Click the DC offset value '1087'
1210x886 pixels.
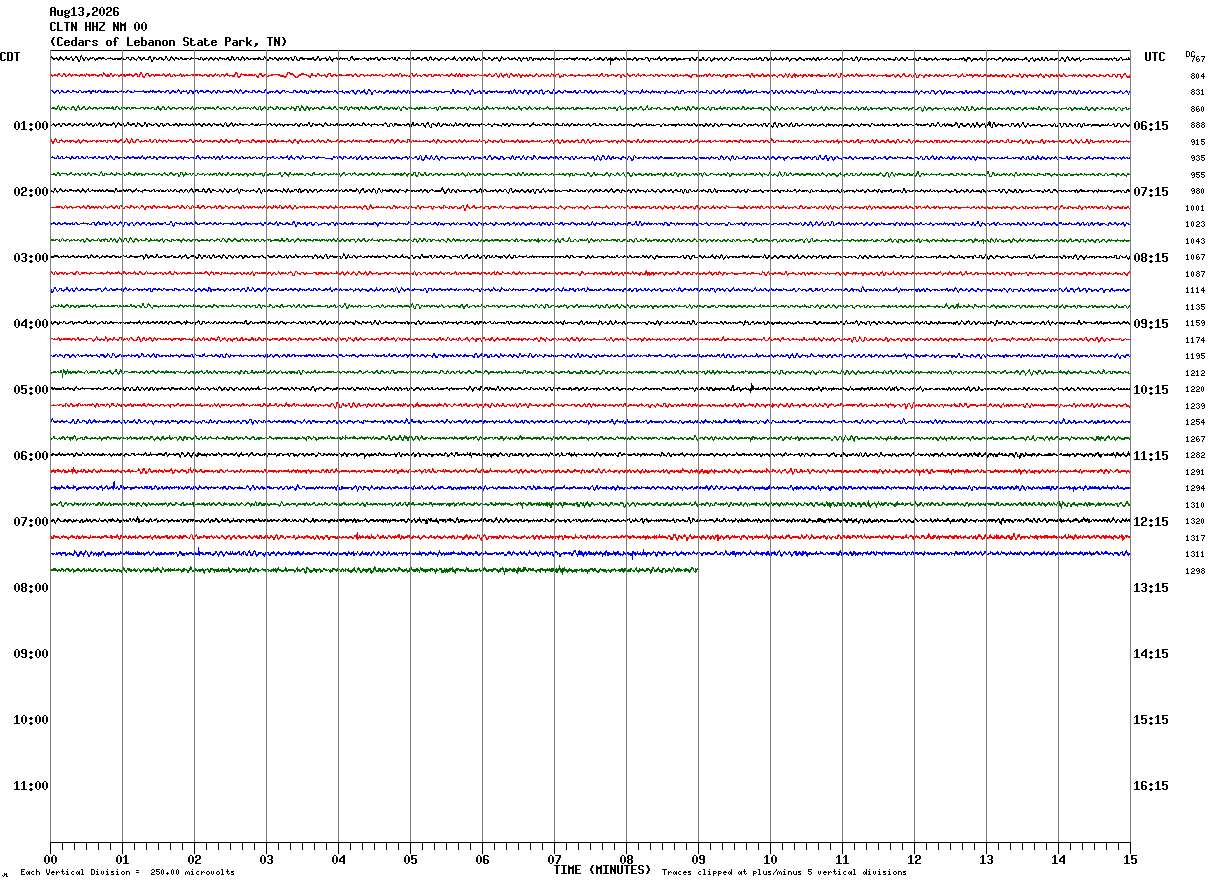[1195, 274]
